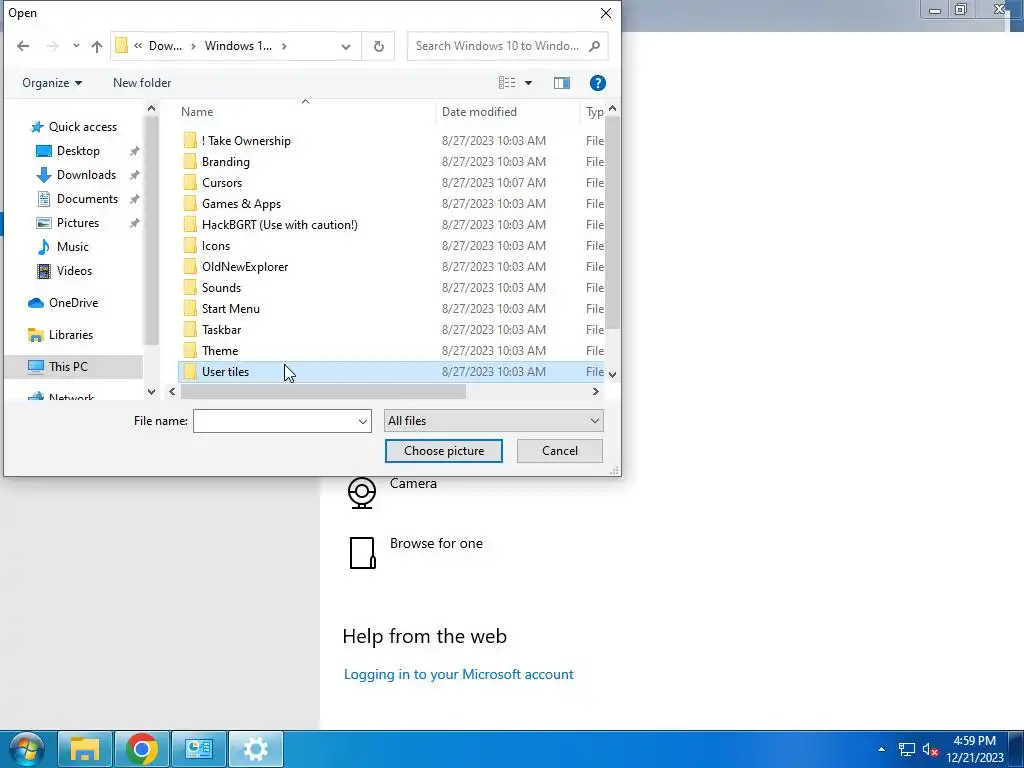Image resolution: width=1024 pixels, height=768 pixels.
Task: Click the pin icon next to Desktop
Action: pyautogui.click(x=135, y=151)
